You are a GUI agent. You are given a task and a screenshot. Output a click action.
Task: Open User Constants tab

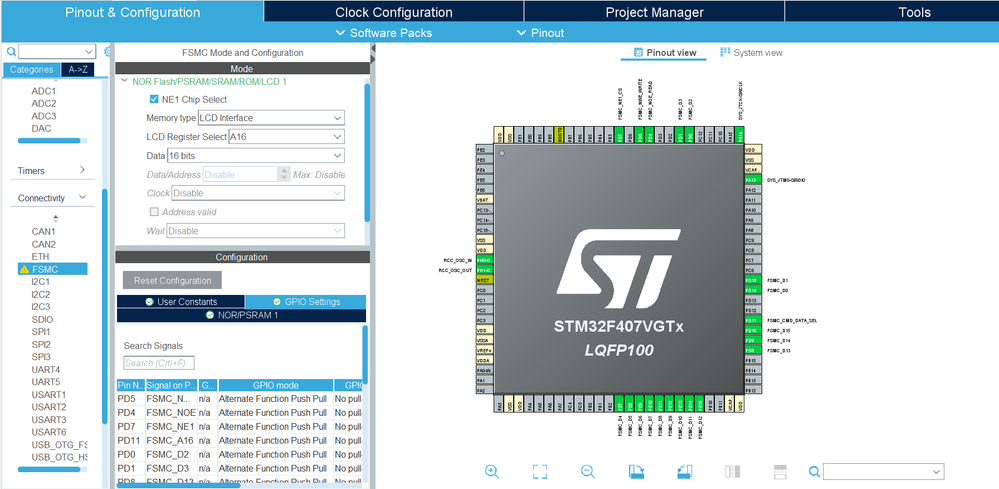180,302
